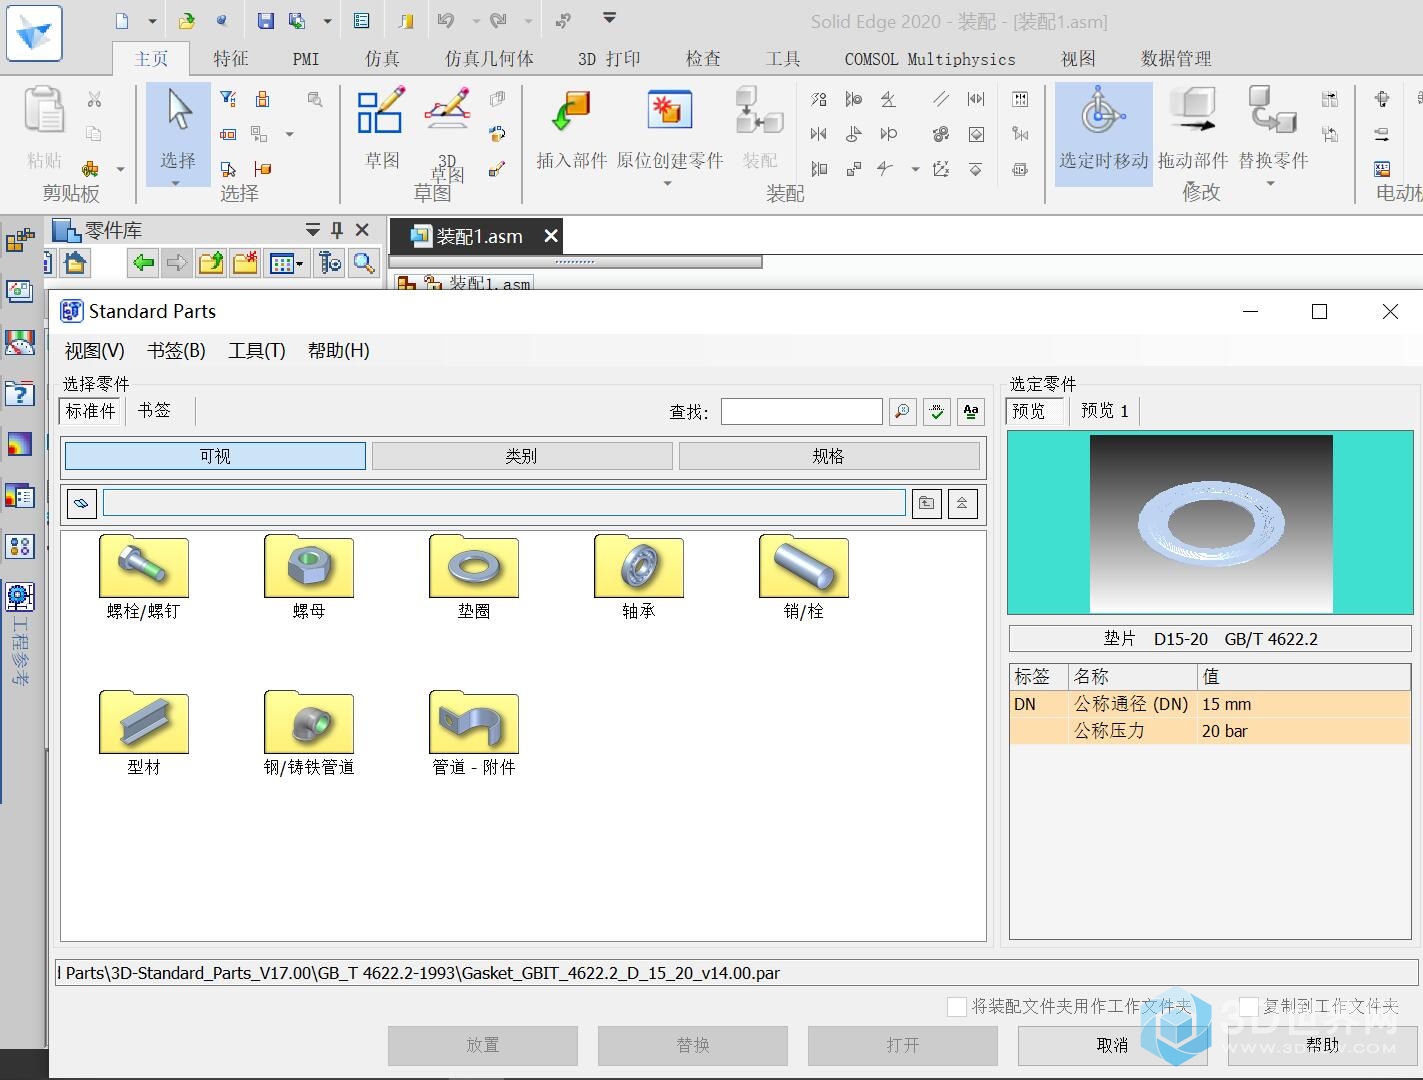Open the 管道 - 附件 pipe accessories folder
Viewport: 1423px width, 1080px height.
pyautogui.click(x=474, y=733)
